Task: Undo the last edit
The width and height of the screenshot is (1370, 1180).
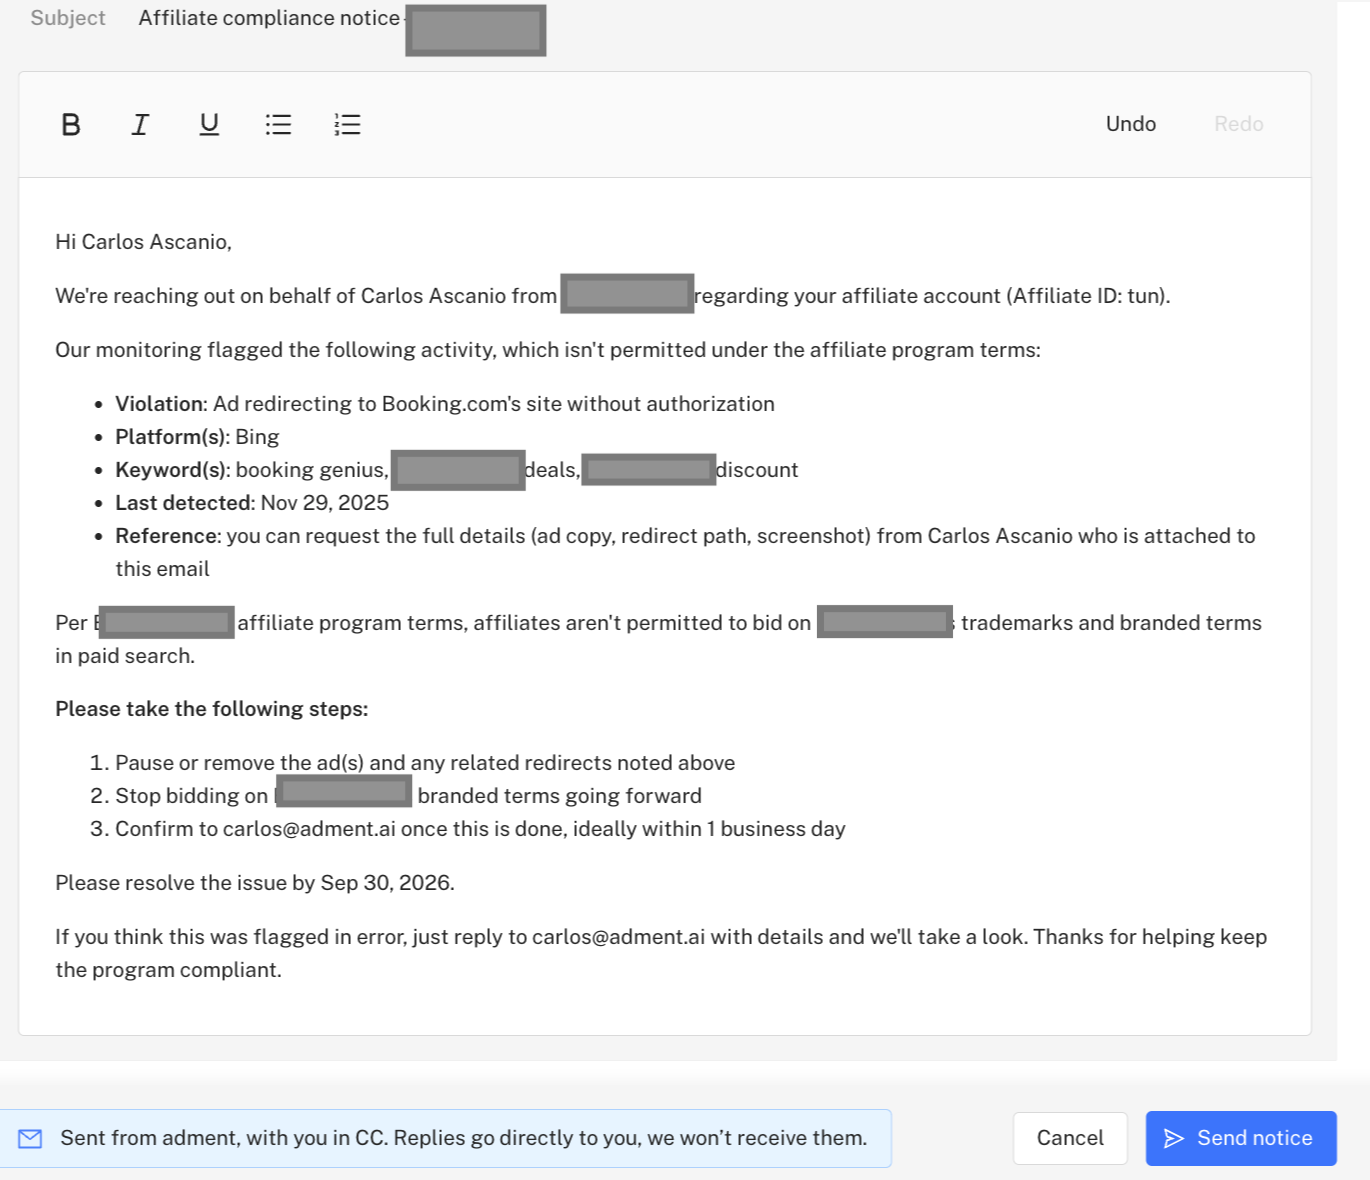Action: click(x=1131, y=124)
